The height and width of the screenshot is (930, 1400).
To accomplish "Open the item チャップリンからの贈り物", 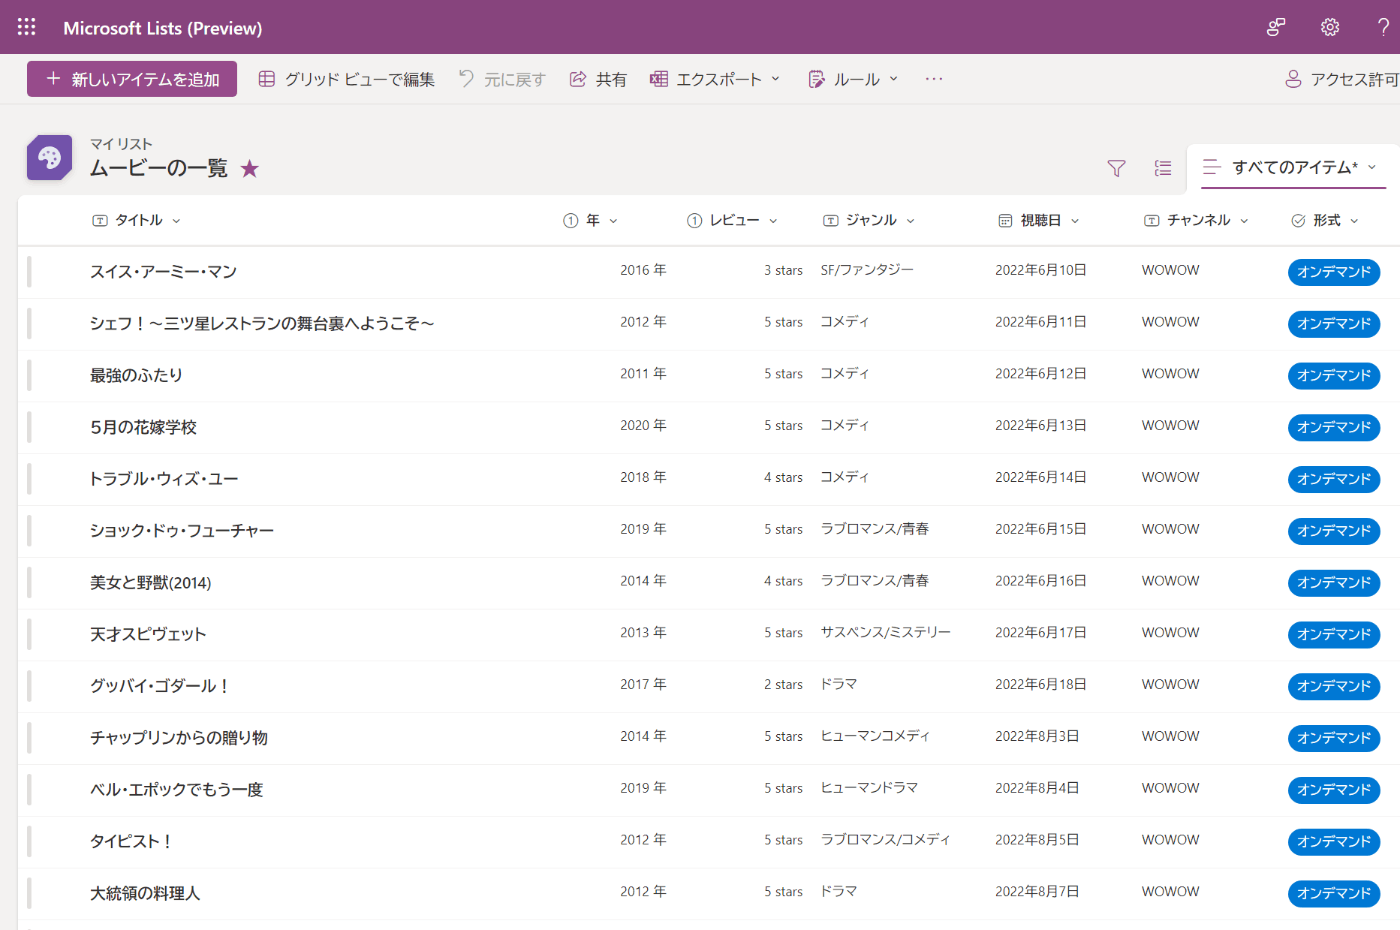I will [179, 738].
